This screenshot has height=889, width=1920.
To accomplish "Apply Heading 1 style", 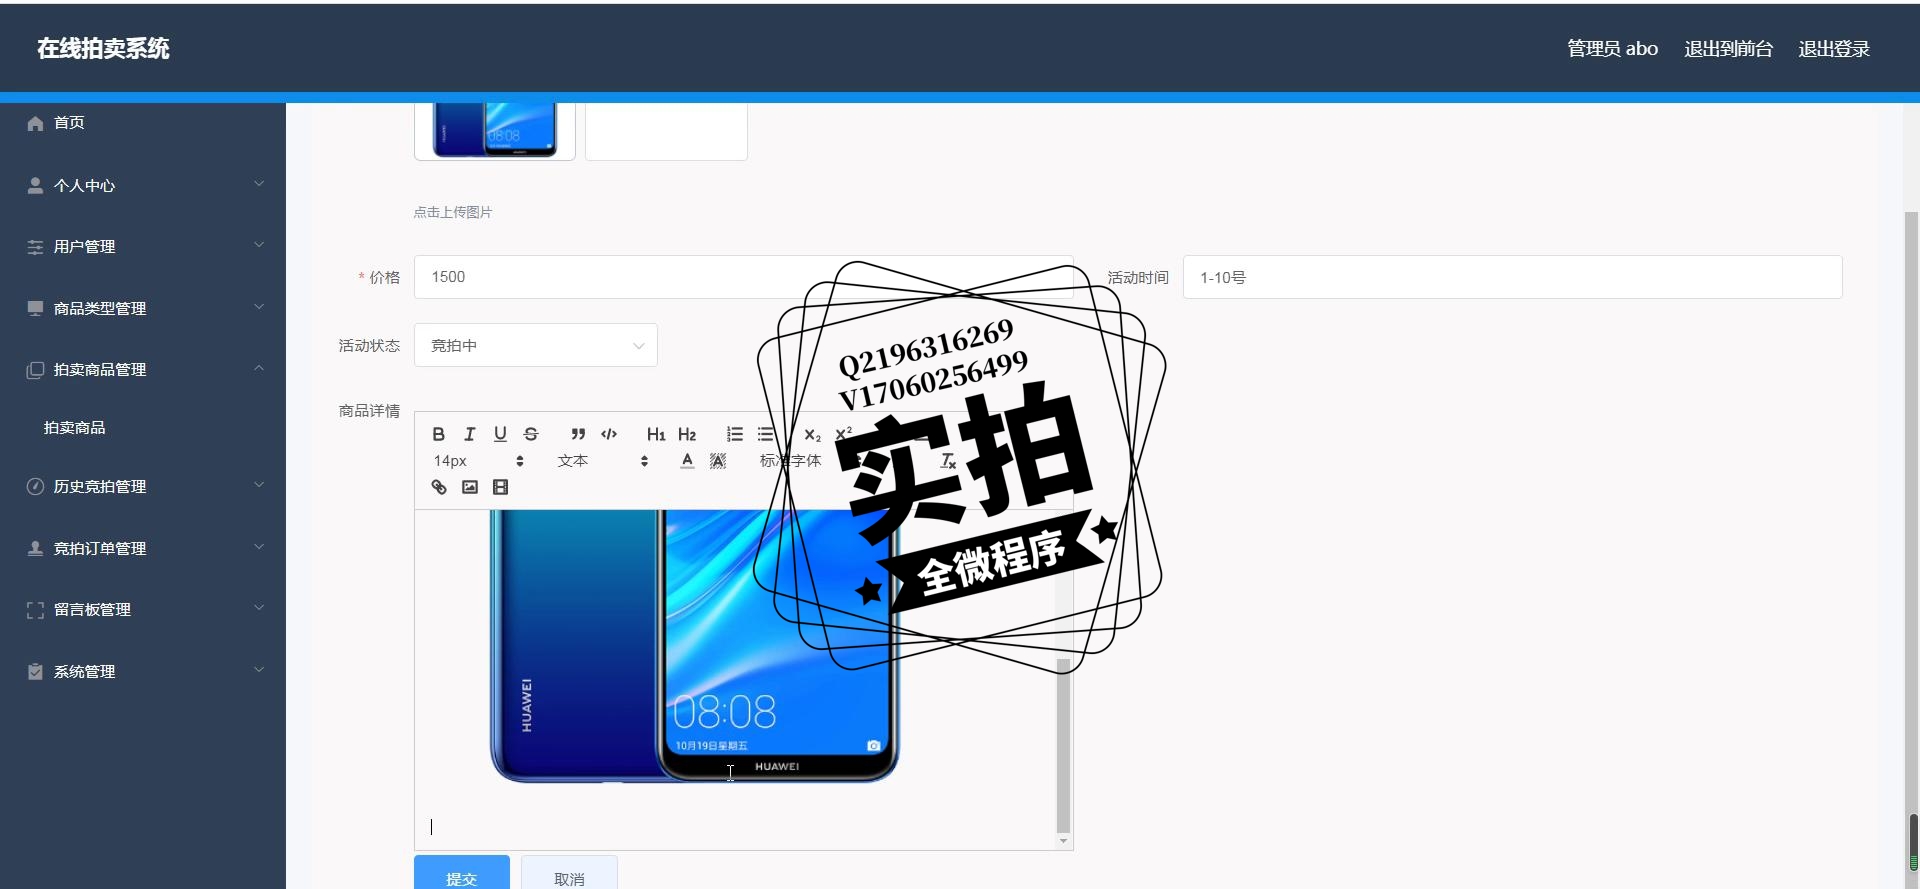I will pyautogui.click(x=656, y=434).
